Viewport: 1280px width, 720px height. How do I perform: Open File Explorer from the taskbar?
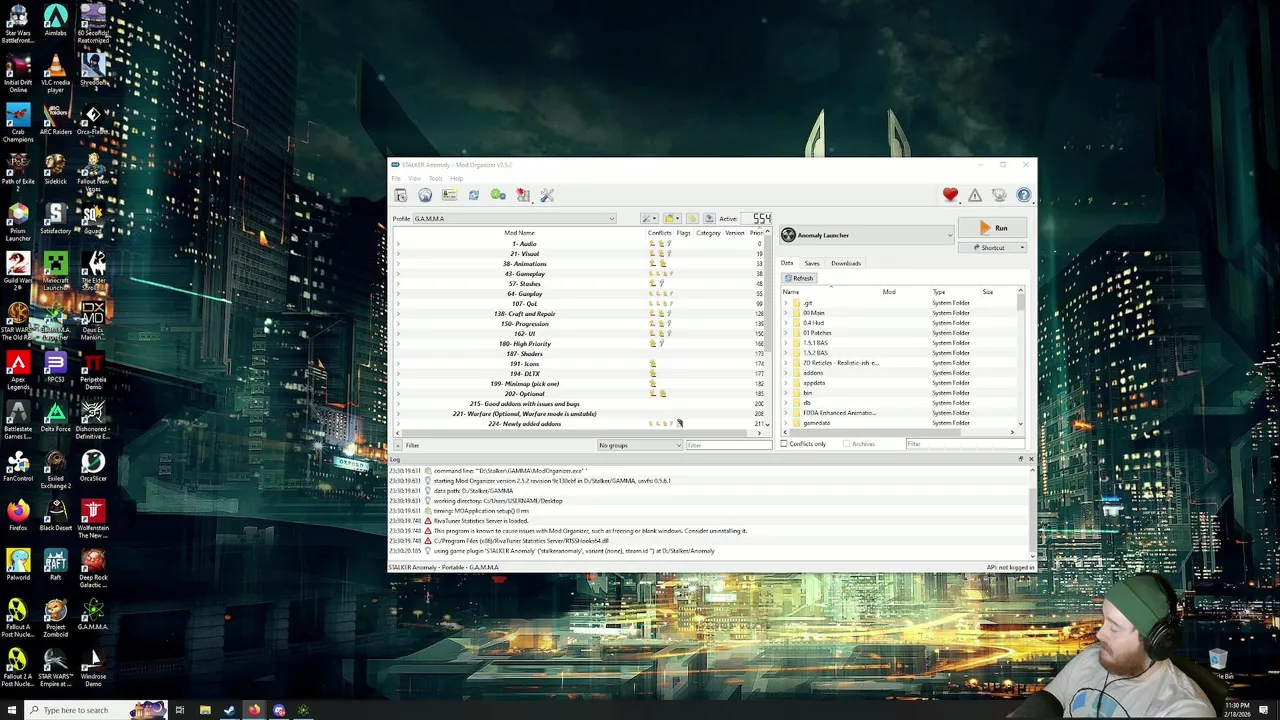click(x=205, y=710)
